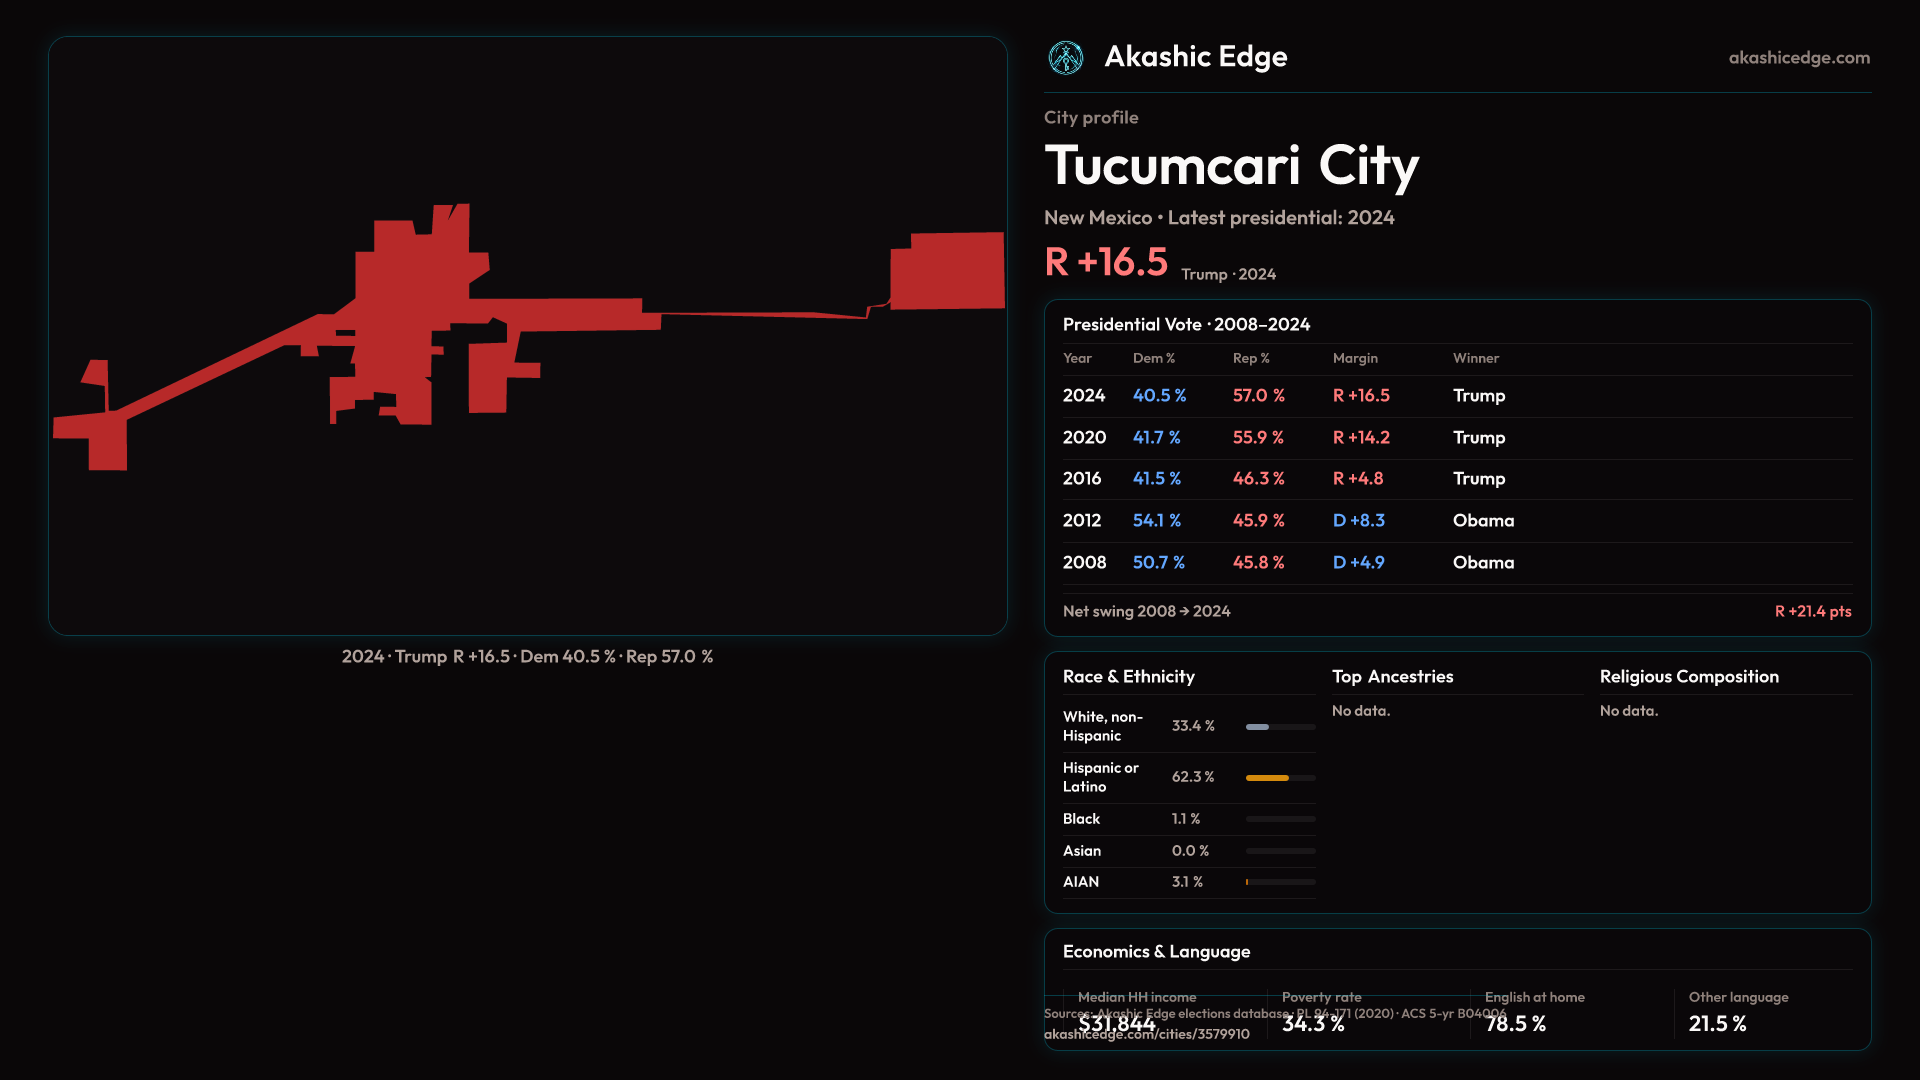Select the 2020 presidential vote row
This screenshot has height=1080, width=1920.
(x=1456, y=438)
